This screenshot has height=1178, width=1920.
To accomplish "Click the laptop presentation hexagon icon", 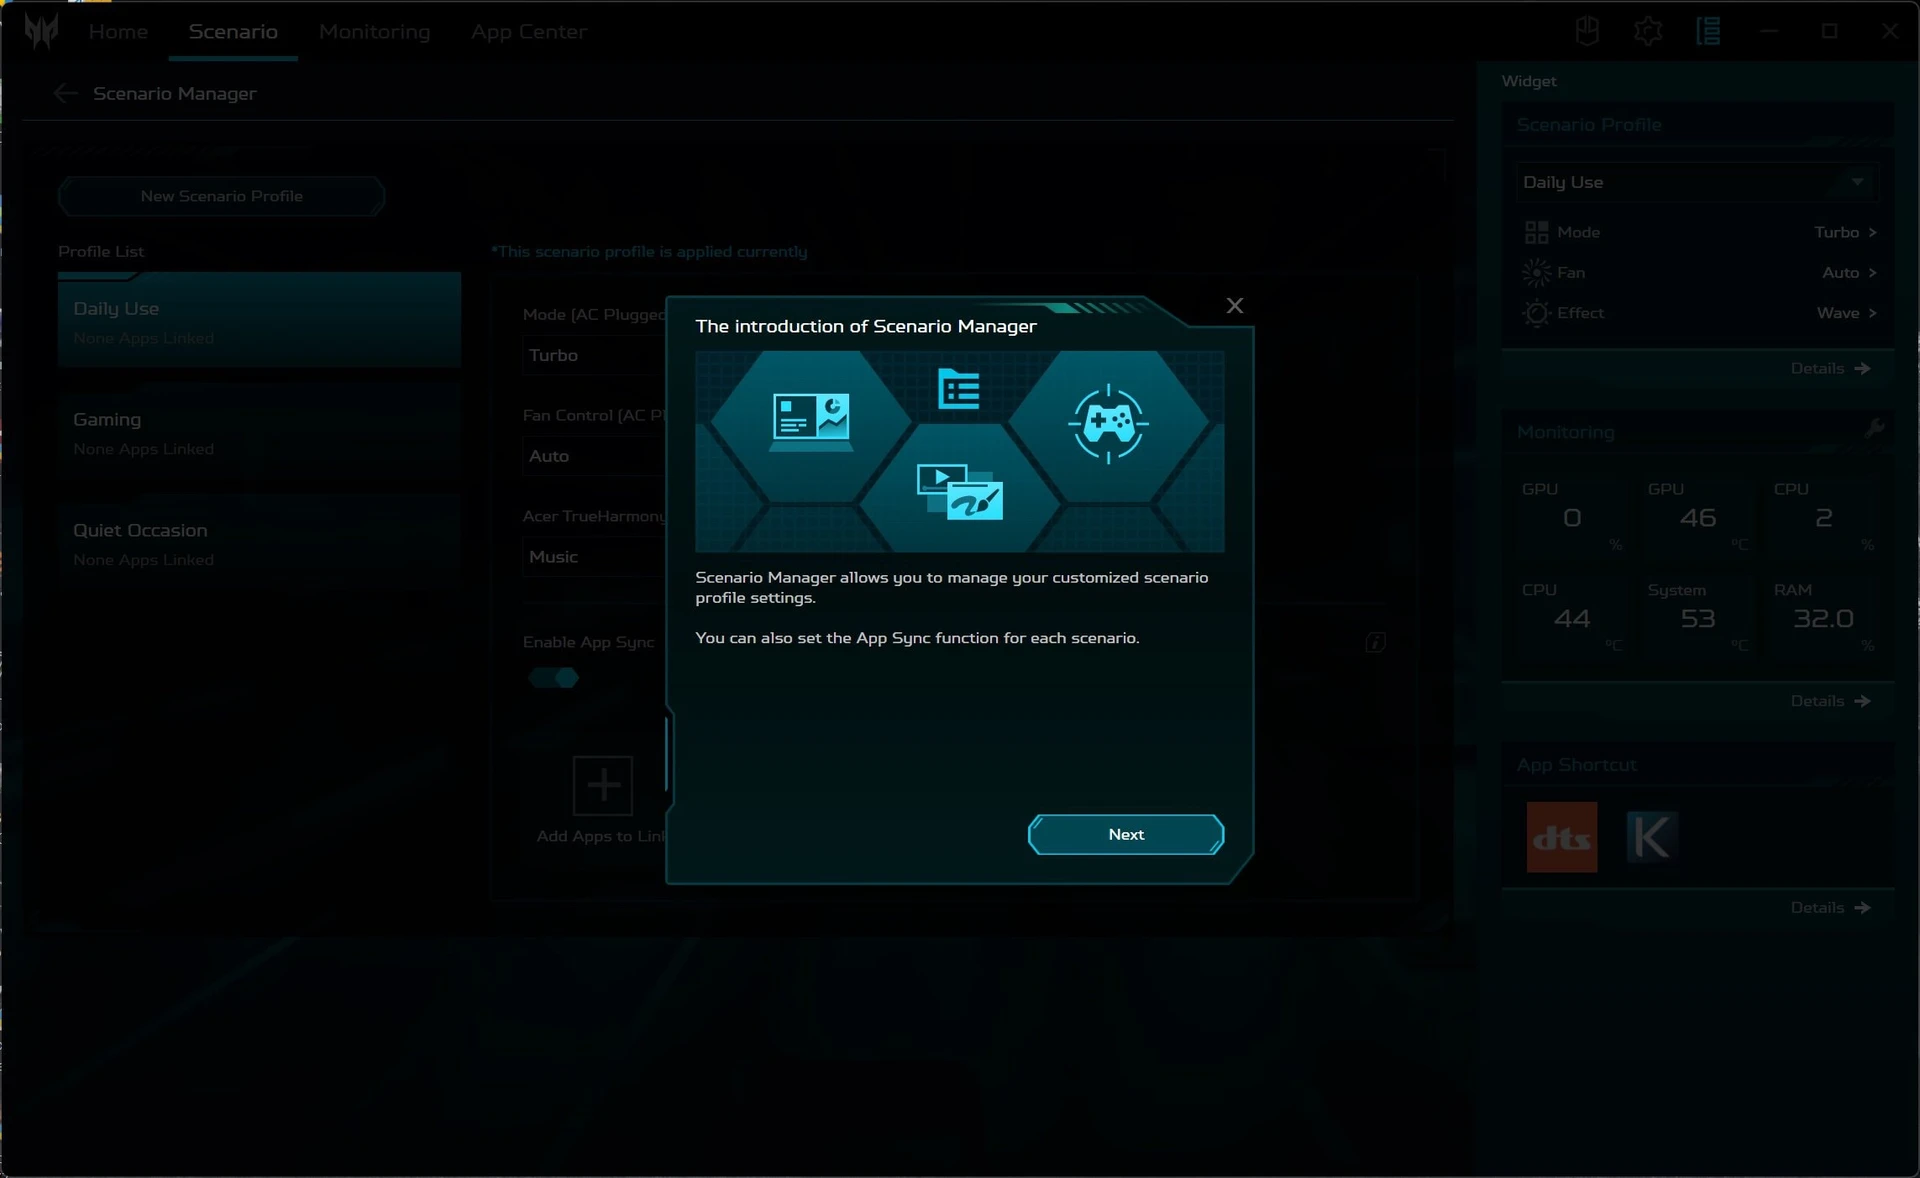I will point(811,421).
